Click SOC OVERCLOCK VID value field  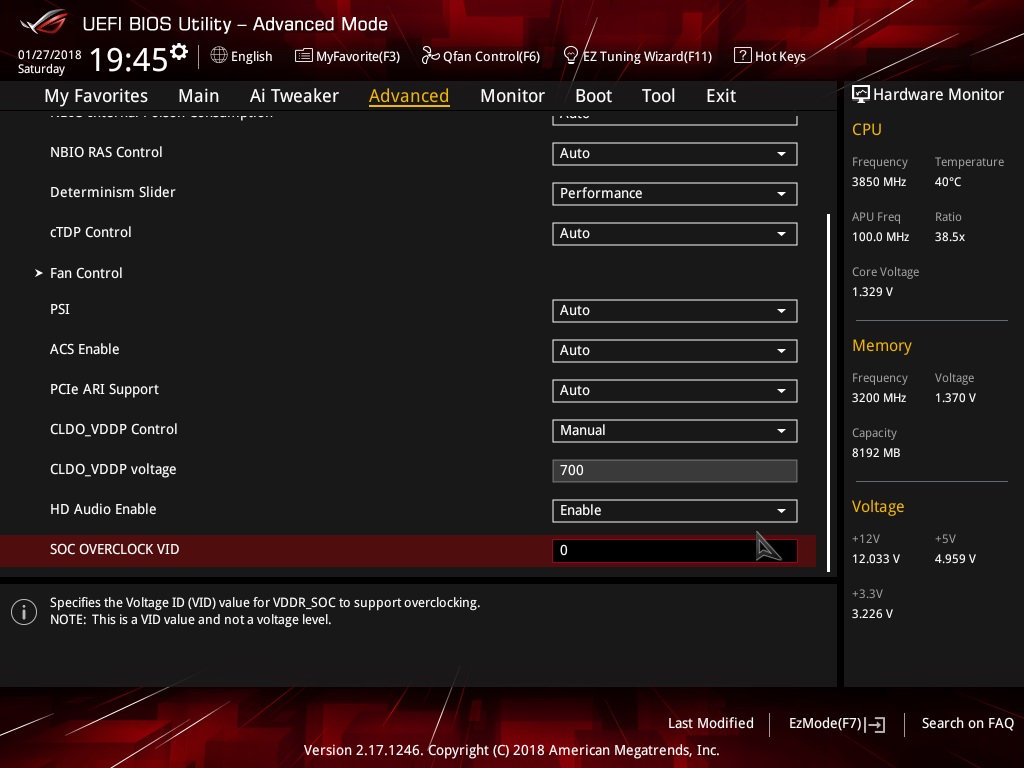675,551
